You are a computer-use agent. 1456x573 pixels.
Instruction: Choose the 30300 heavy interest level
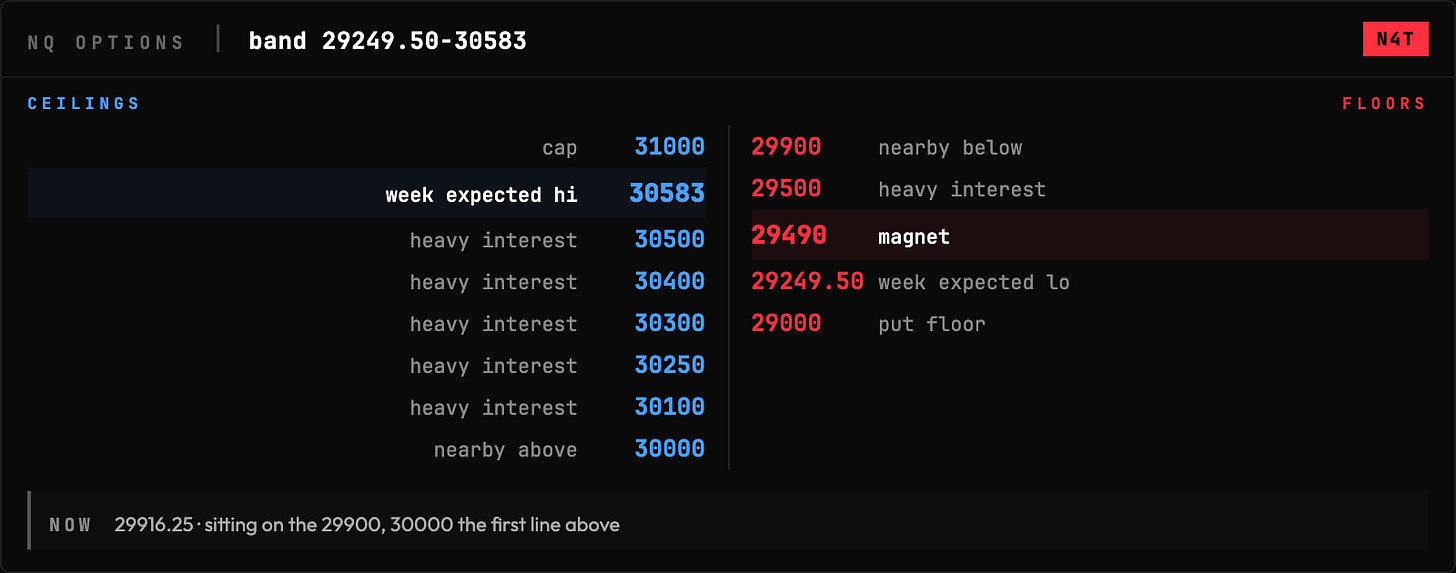367,324
